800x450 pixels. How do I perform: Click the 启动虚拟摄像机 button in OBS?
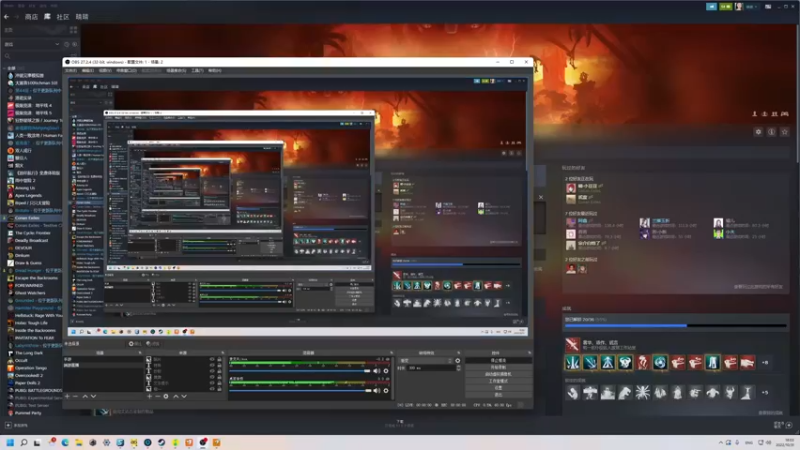point(498,374)
